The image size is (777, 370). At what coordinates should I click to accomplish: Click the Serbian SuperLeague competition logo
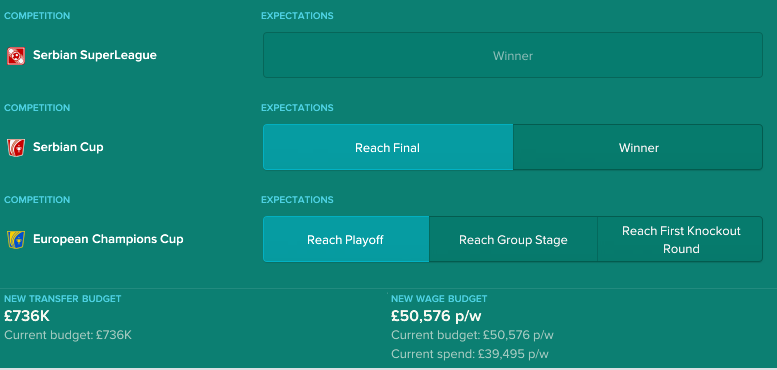16,56
